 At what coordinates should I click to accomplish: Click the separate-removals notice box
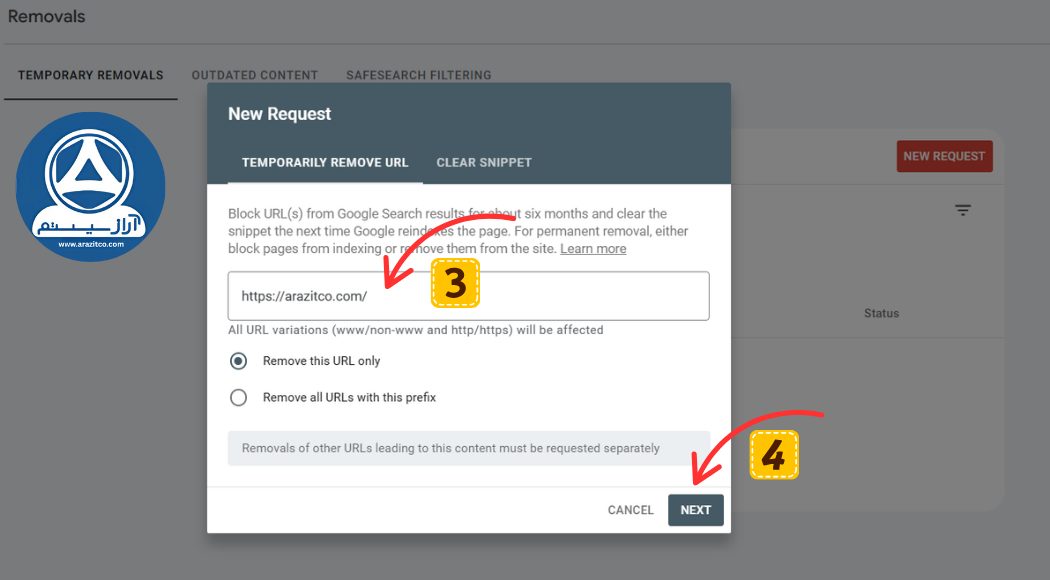468,448
